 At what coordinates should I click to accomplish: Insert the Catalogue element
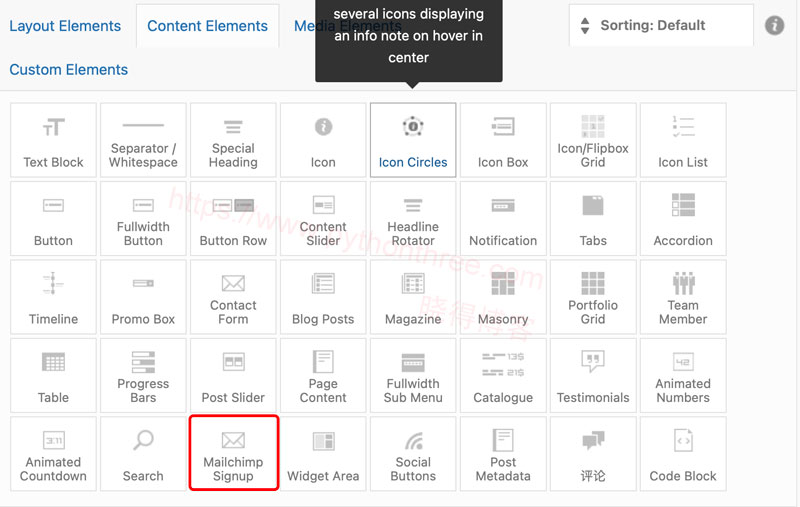pos(503,375)
